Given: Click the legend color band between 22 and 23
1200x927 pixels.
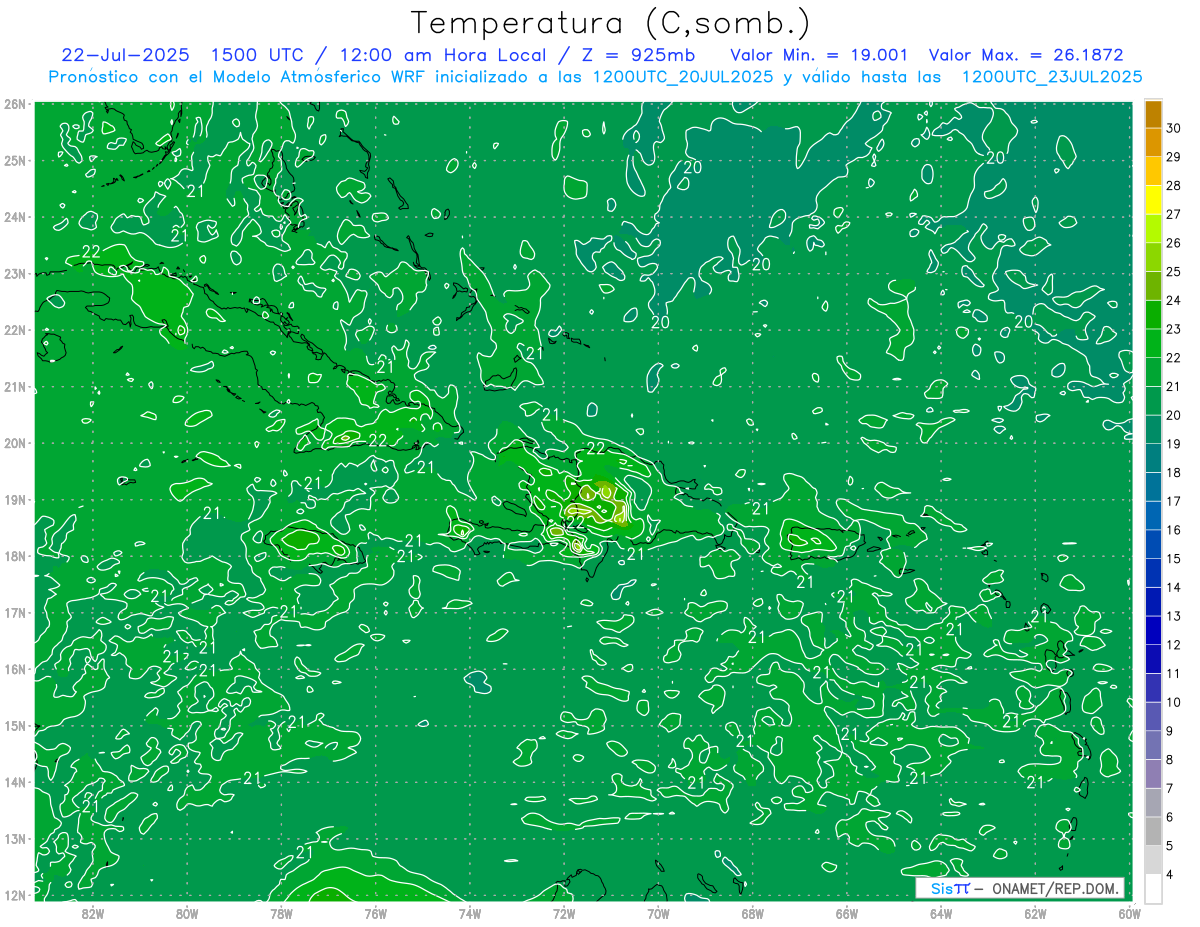Looking at the screenshot, I should click(1154, 343).
